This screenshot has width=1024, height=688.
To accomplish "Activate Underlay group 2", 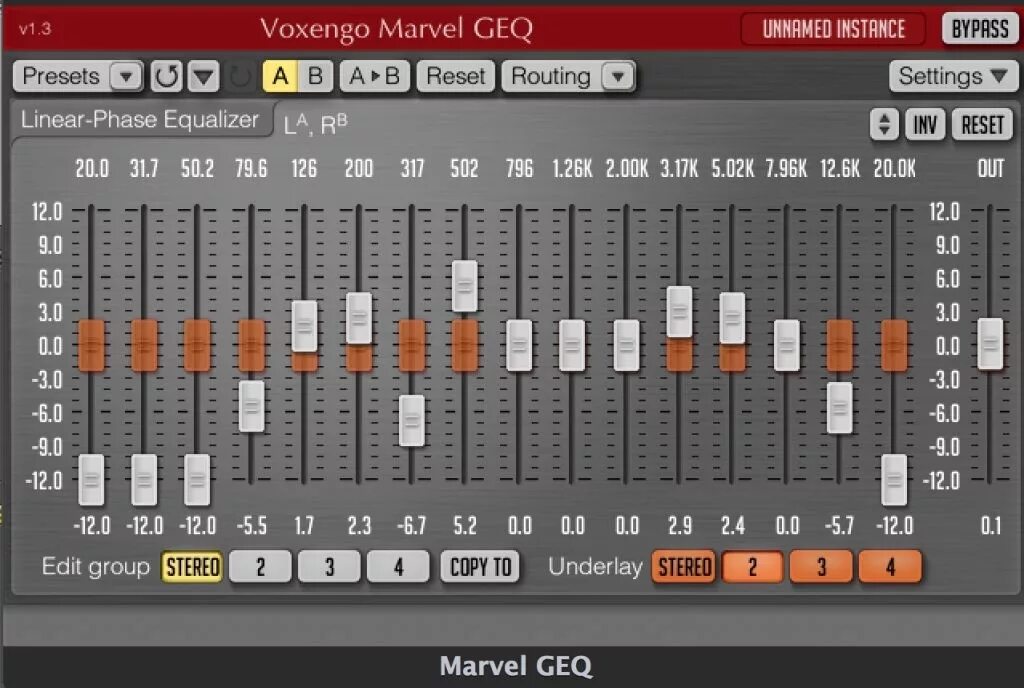I will pyautogui.click(x=752, y=567).
